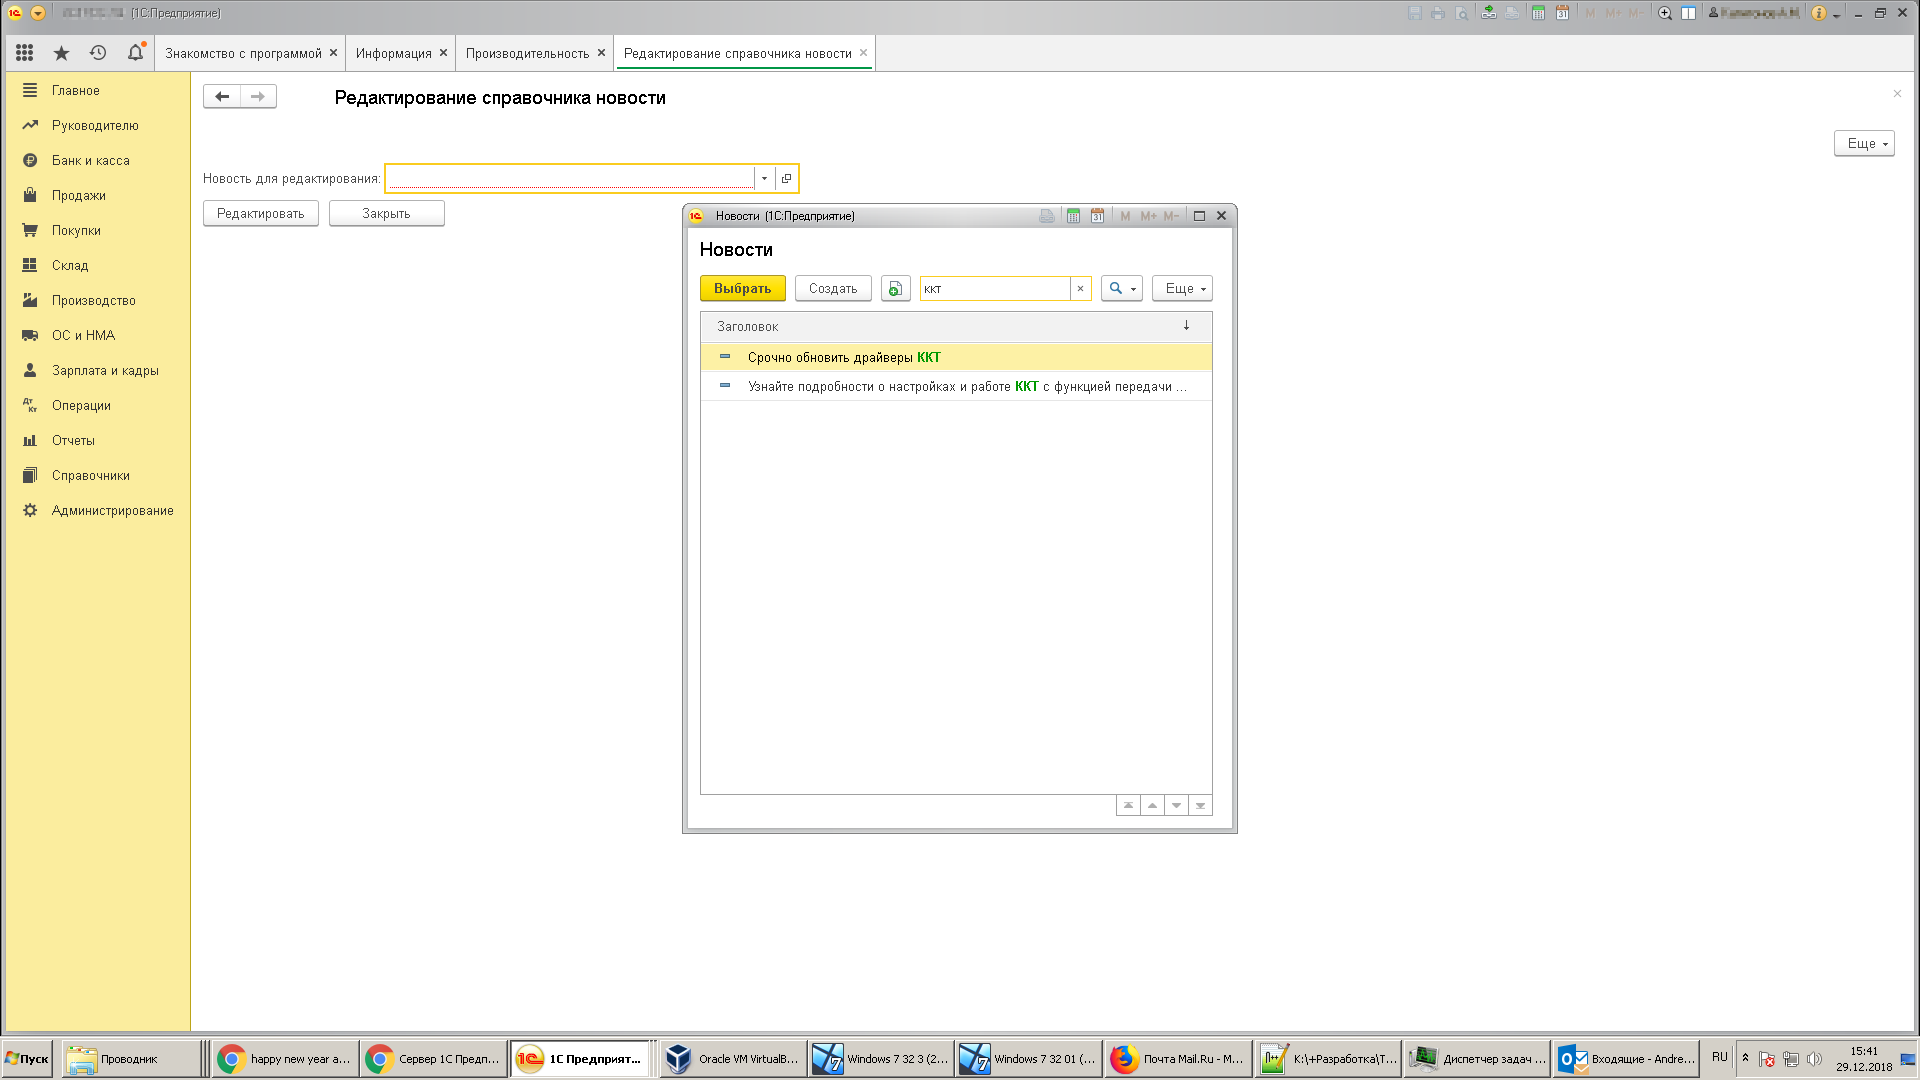The height and width of the screenshot is (1080, 1920).
Task: Select Редактирование справочника новости tab
Action: (x=737, y=53)
